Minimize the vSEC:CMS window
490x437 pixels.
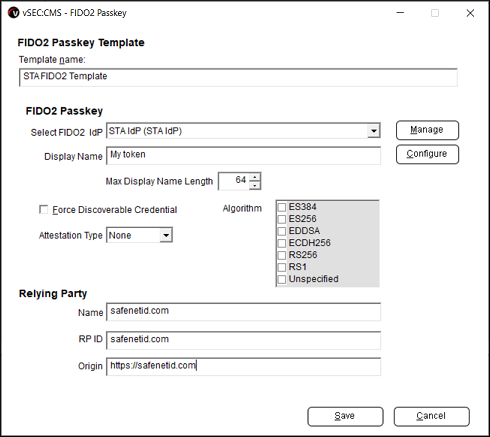click(x=400, y=13)
